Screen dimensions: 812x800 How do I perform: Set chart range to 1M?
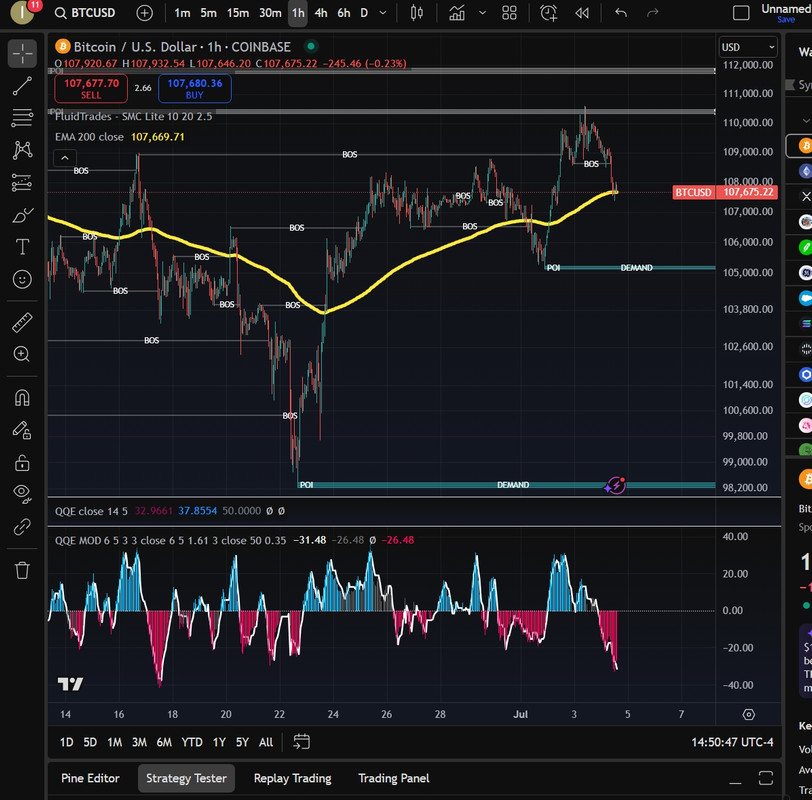114,742
